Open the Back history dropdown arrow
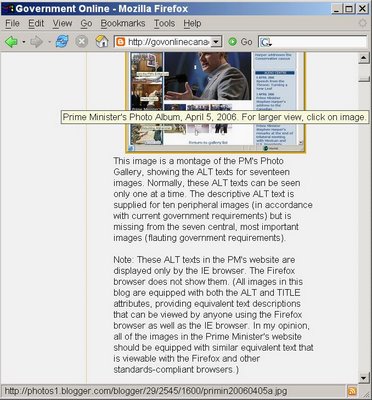The image size is (372, 400). (23, 42)
